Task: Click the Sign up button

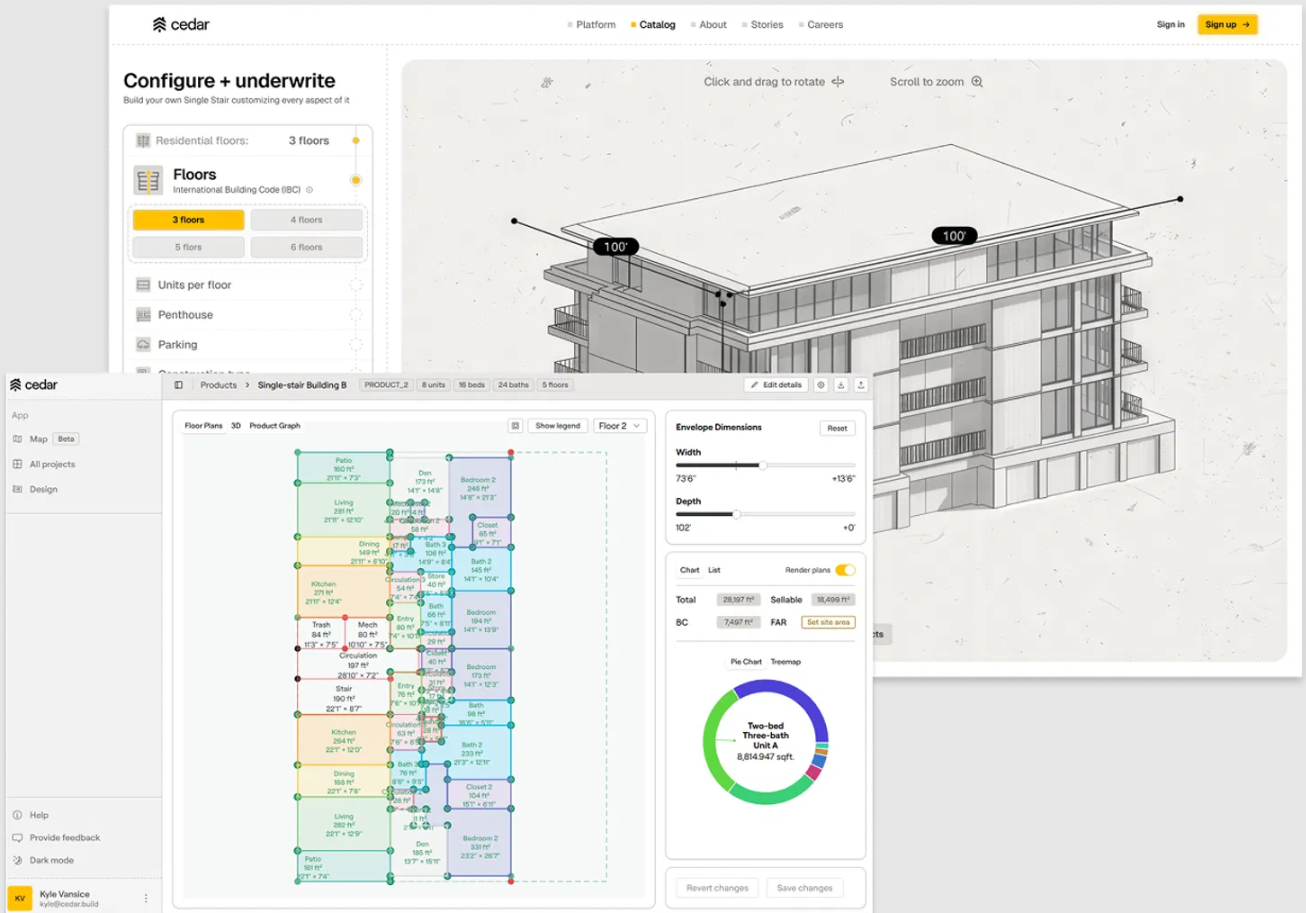Action: [x=1226, y=25]
